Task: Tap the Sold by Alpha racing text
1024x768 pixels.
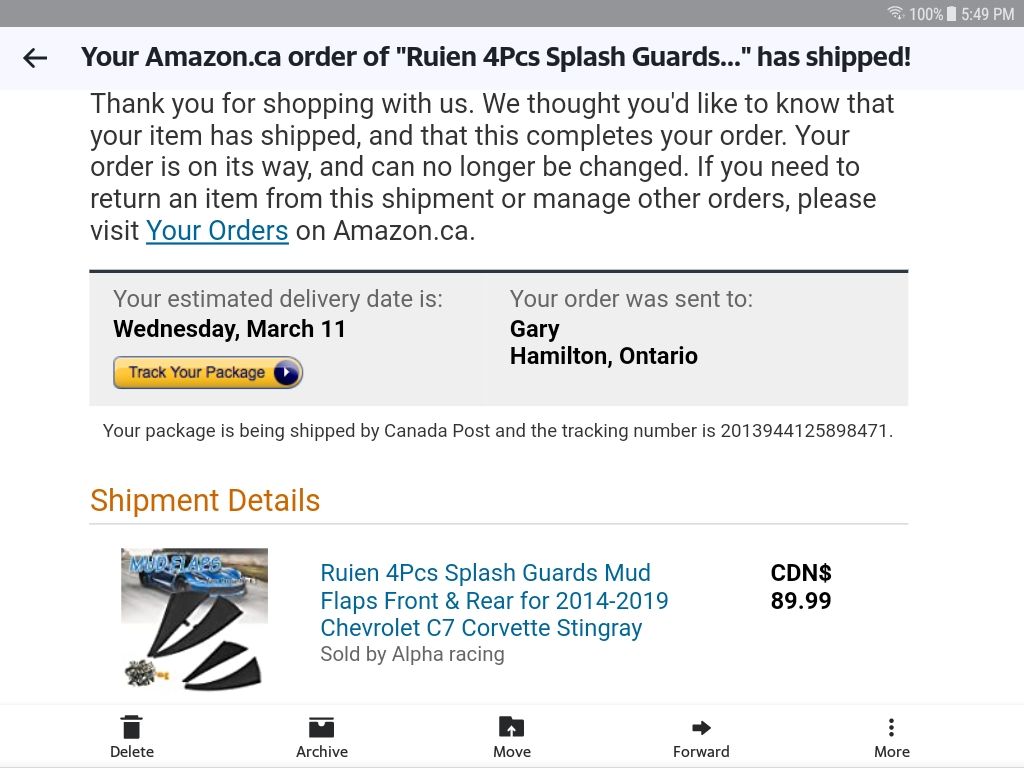Action: 412,655
